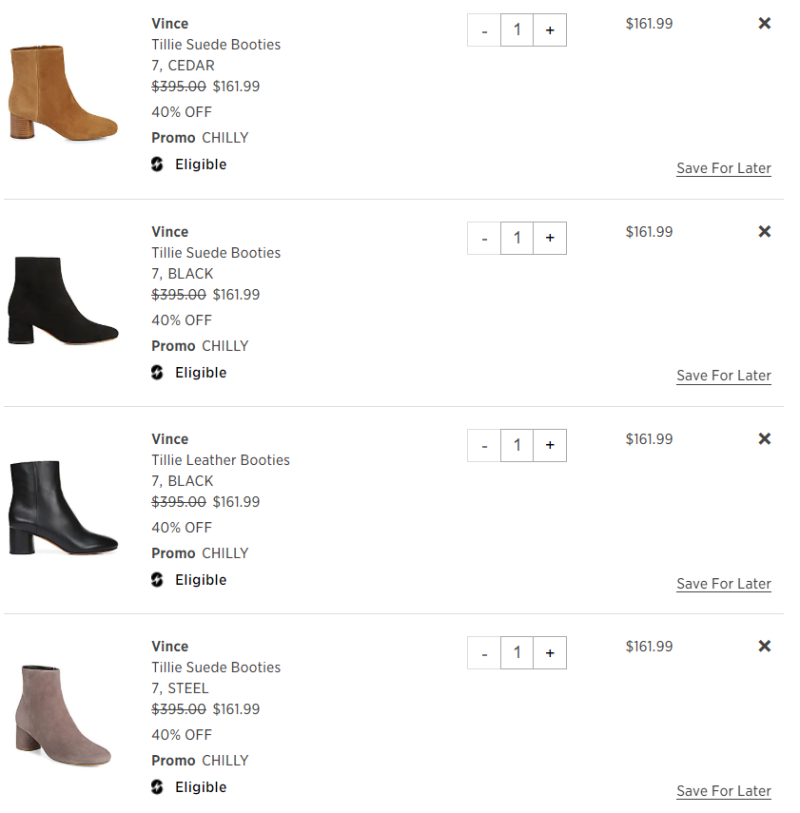800x813 pixels.
Task: Click the quantity field for Leather Booties
Action: tap(517, 445)
